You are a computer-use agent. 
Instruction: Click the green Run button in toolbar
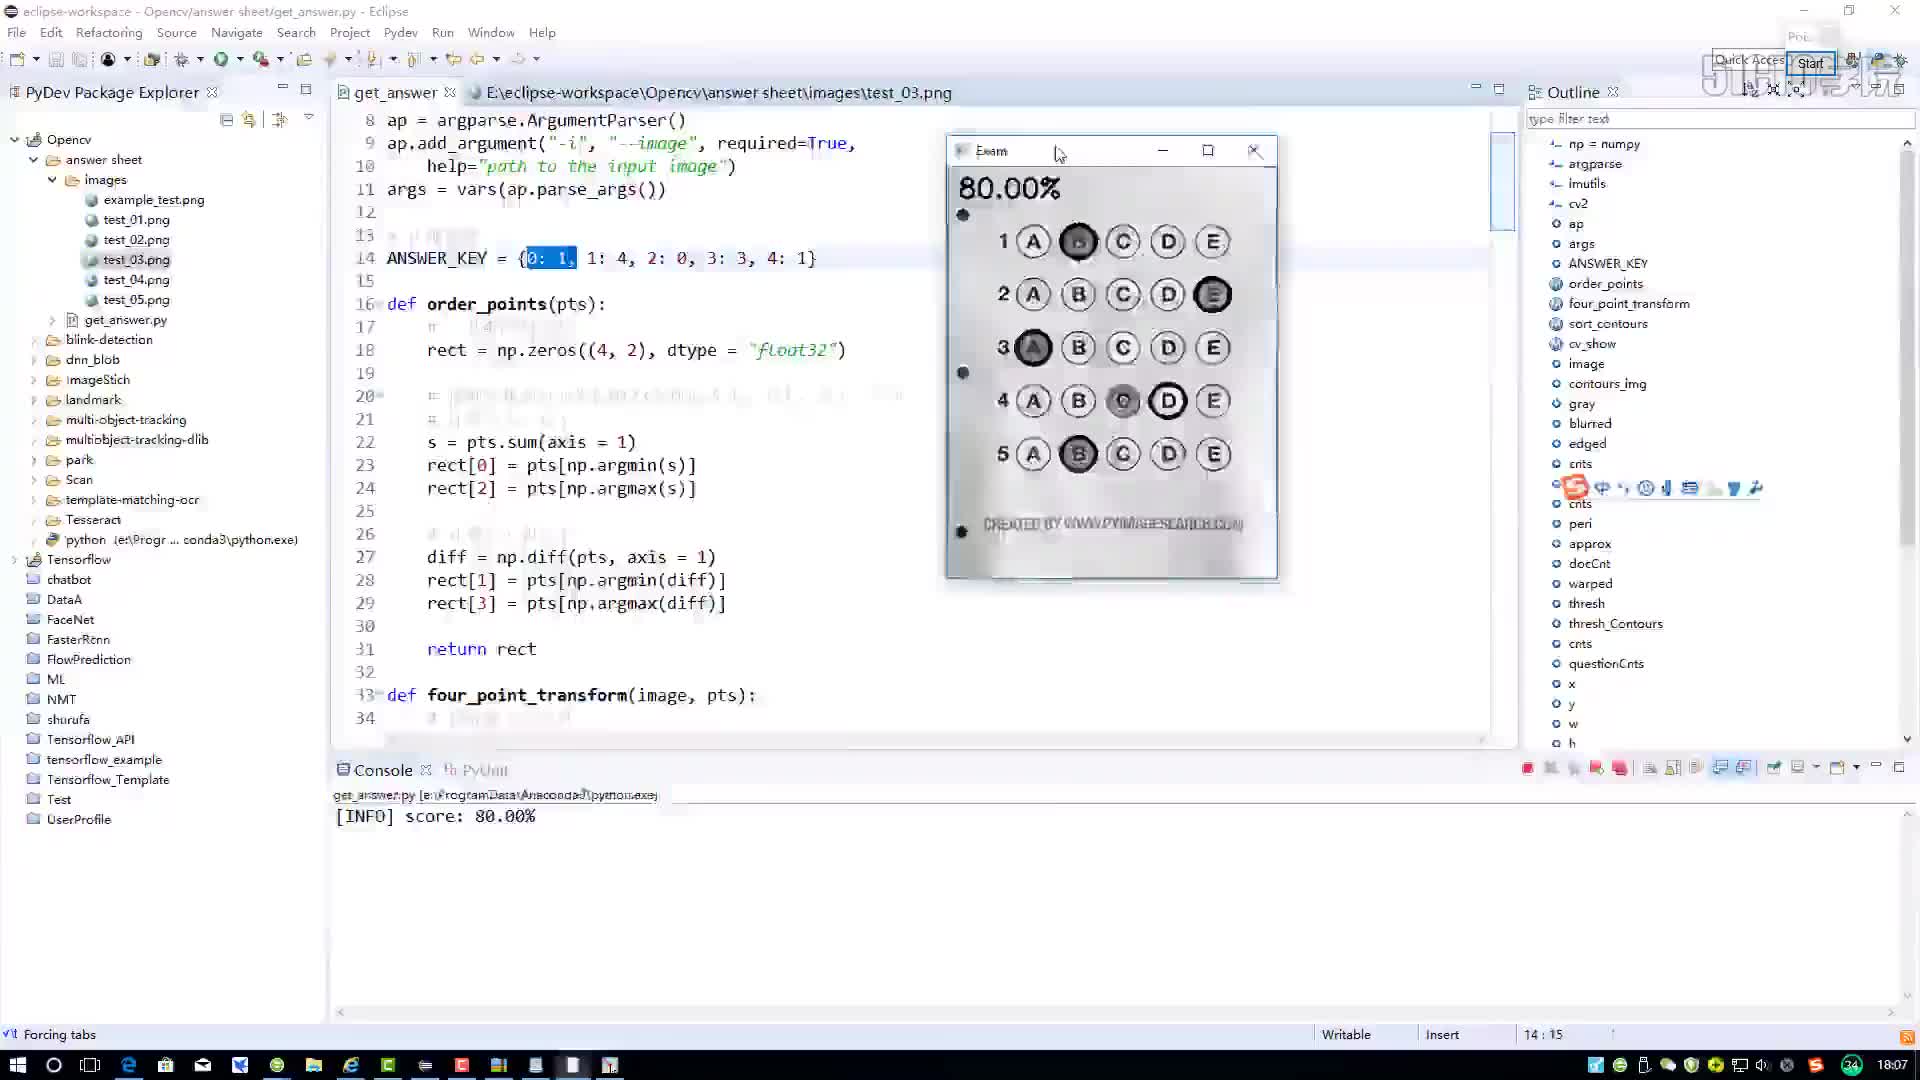pos(221,59)
